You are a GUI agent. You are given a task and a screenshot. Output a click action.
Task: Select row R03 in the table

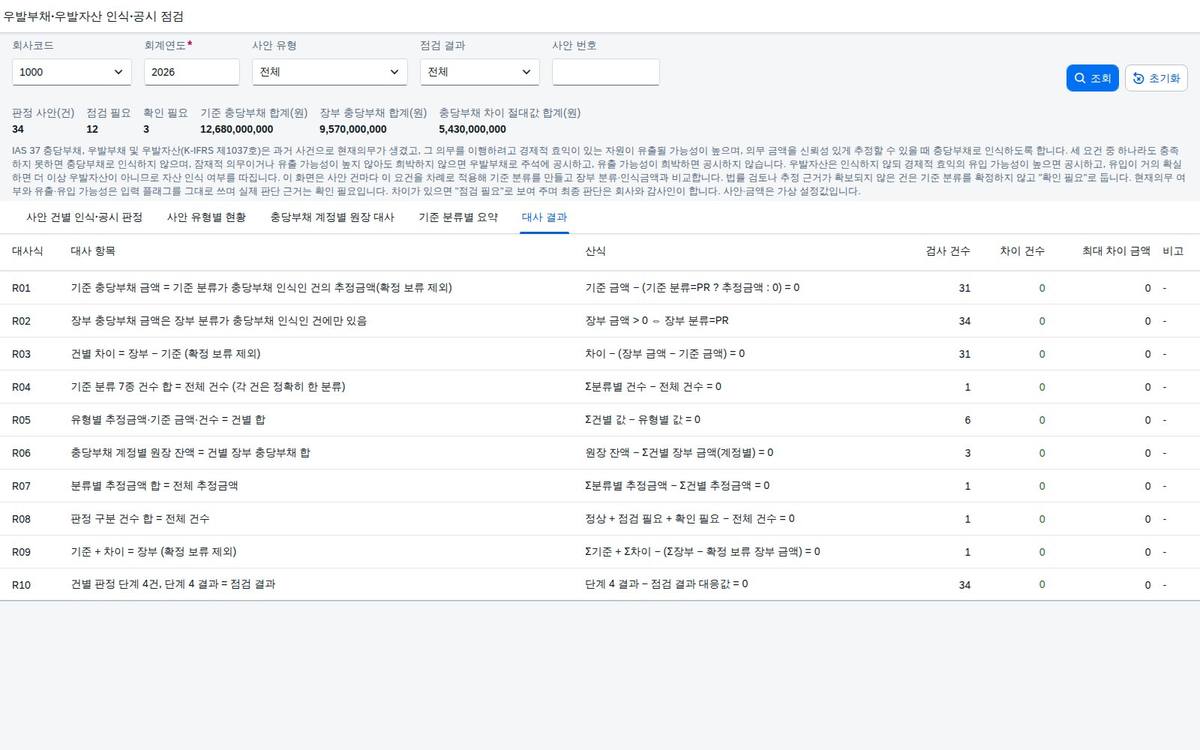[600, 354]
